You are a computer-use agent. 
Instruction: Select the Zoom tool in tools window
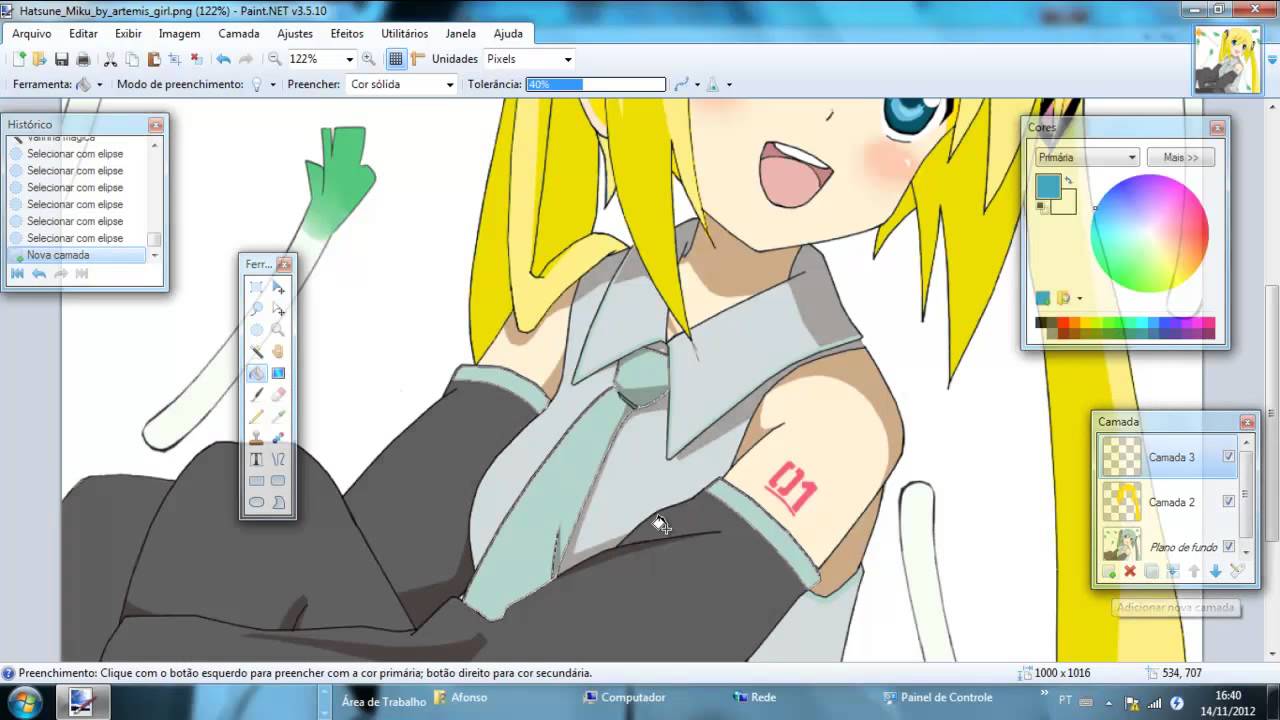tap(278, 330)
